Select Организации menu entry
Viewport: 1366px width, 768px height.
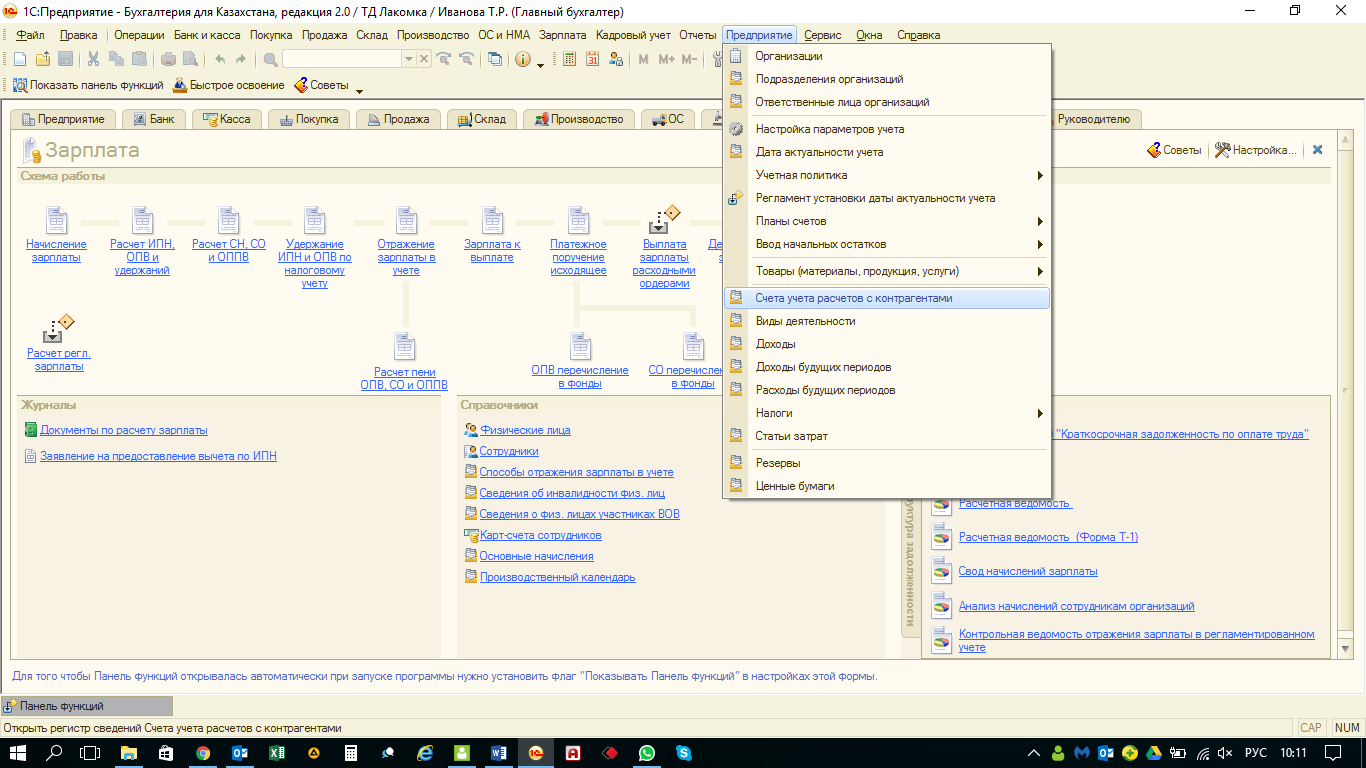coord(886,56)
